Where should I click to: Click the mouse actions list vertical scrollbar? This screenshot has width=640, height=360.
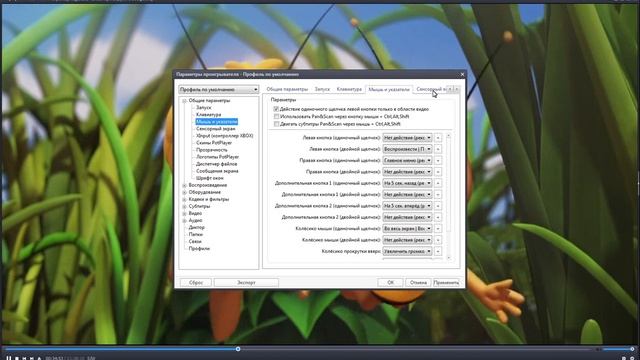pyautogui.click(x=449, y=197)
